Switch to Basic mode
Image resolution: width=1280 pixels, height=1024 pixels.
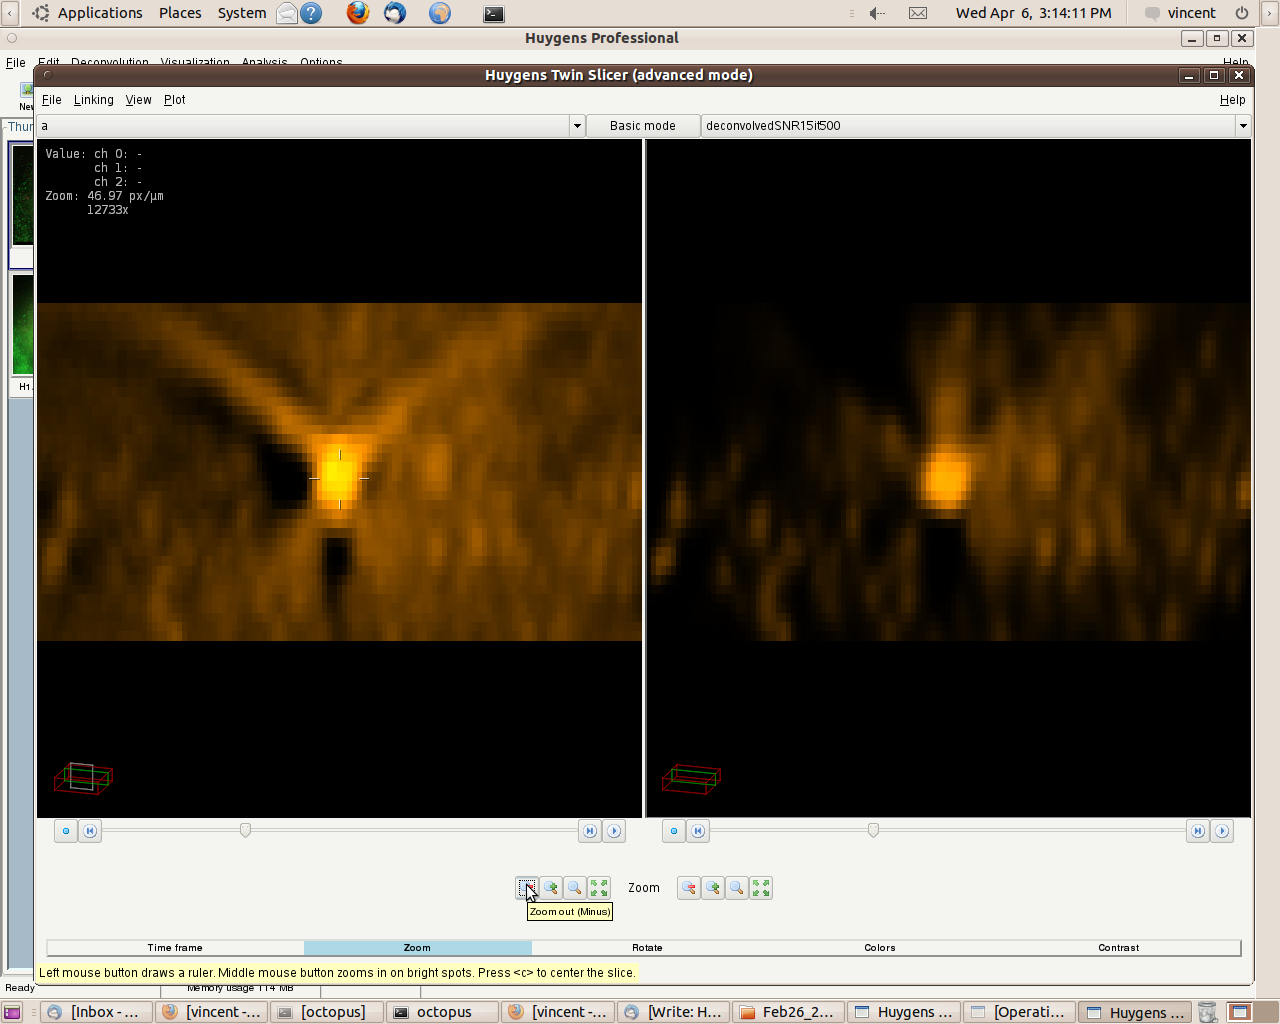(642, 126)
